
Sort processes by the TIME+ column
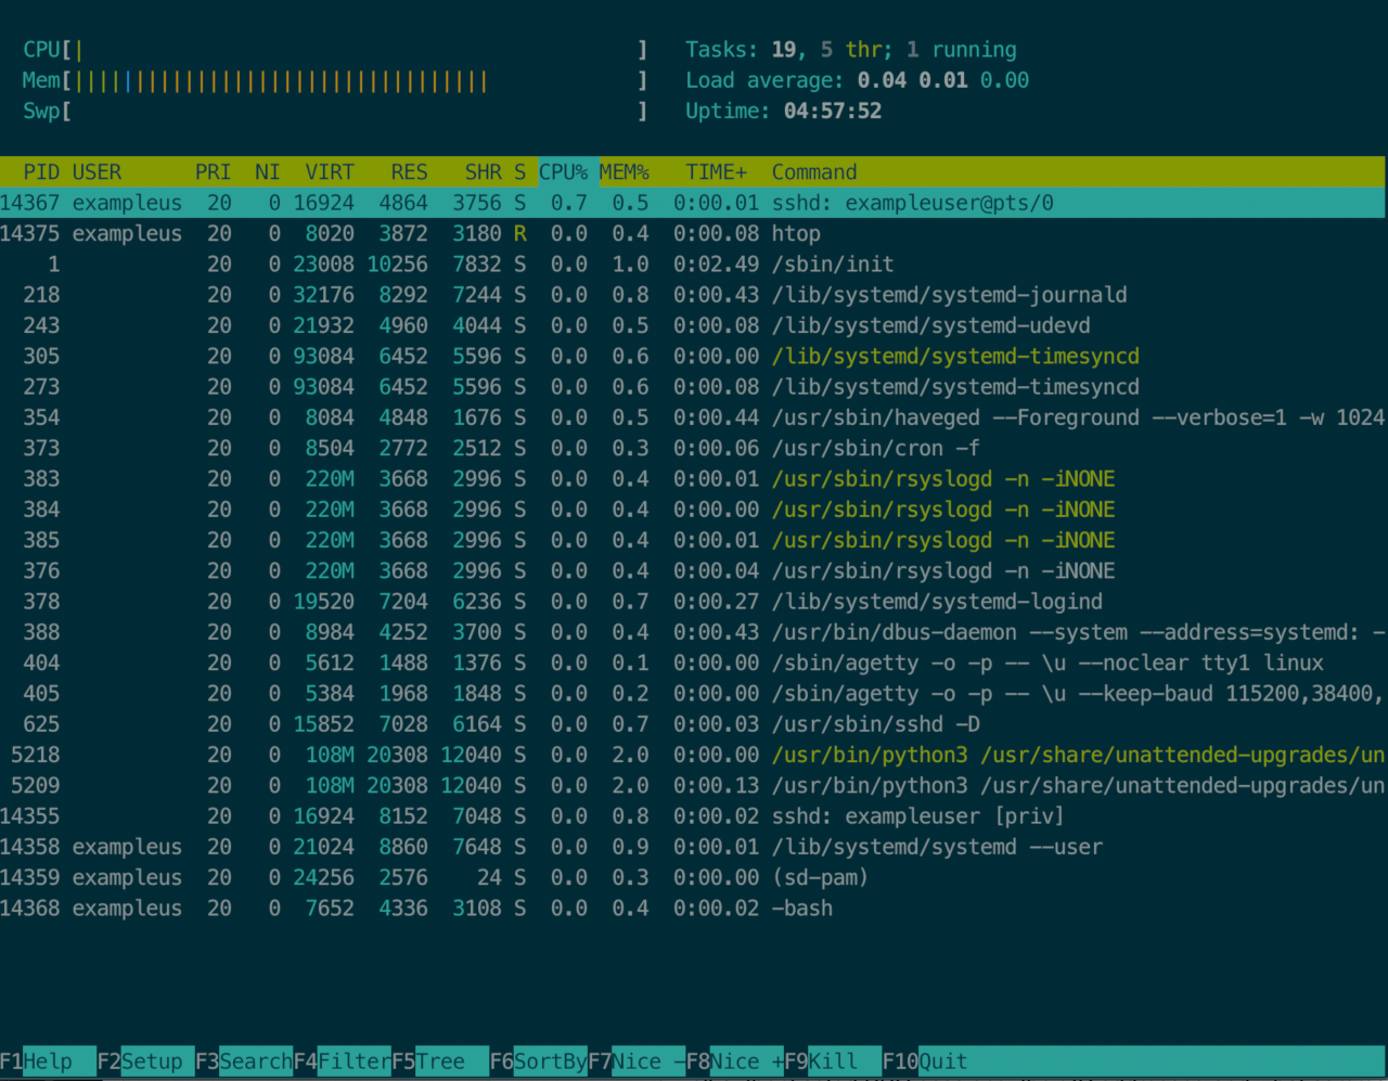click(x=716, y=172)
